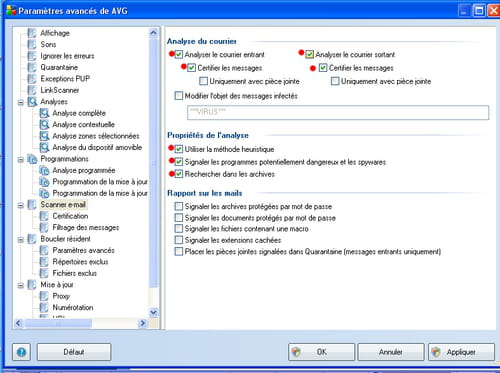This screenshot has width=500, height=373.
Task: Click the Numérotation page icon
Action: point(44,307)
